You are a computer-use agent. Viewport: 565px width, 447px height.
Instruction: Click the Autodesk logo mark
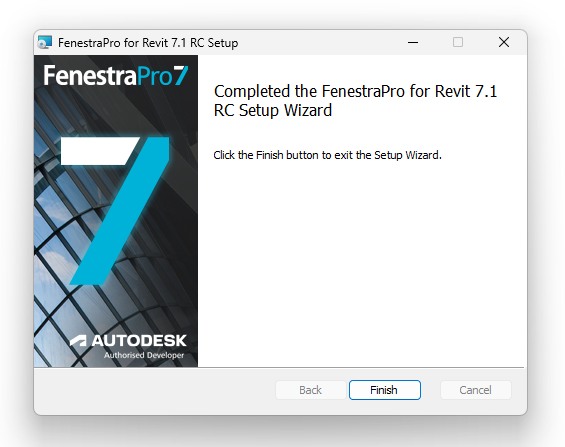point(78,340)
